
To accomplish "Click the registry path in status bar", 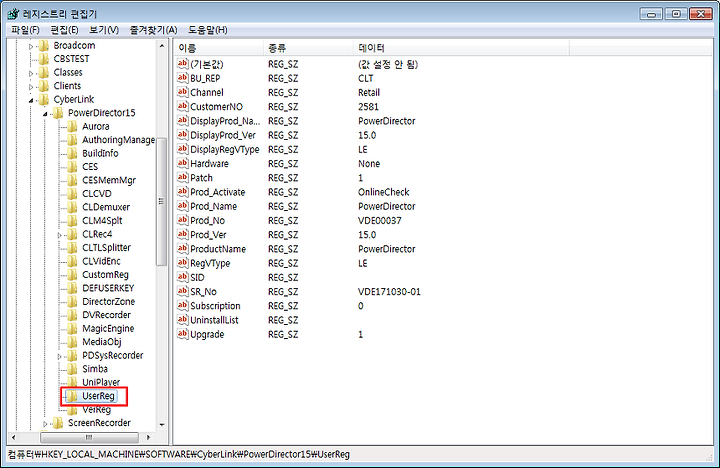I will click(179, 455).
